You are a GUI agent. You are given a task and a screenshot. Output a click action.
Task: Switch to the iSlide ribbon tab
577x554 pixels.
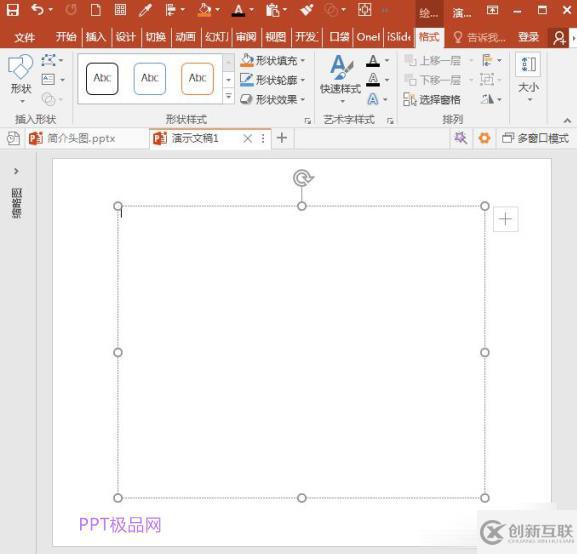tap(399, 37)
